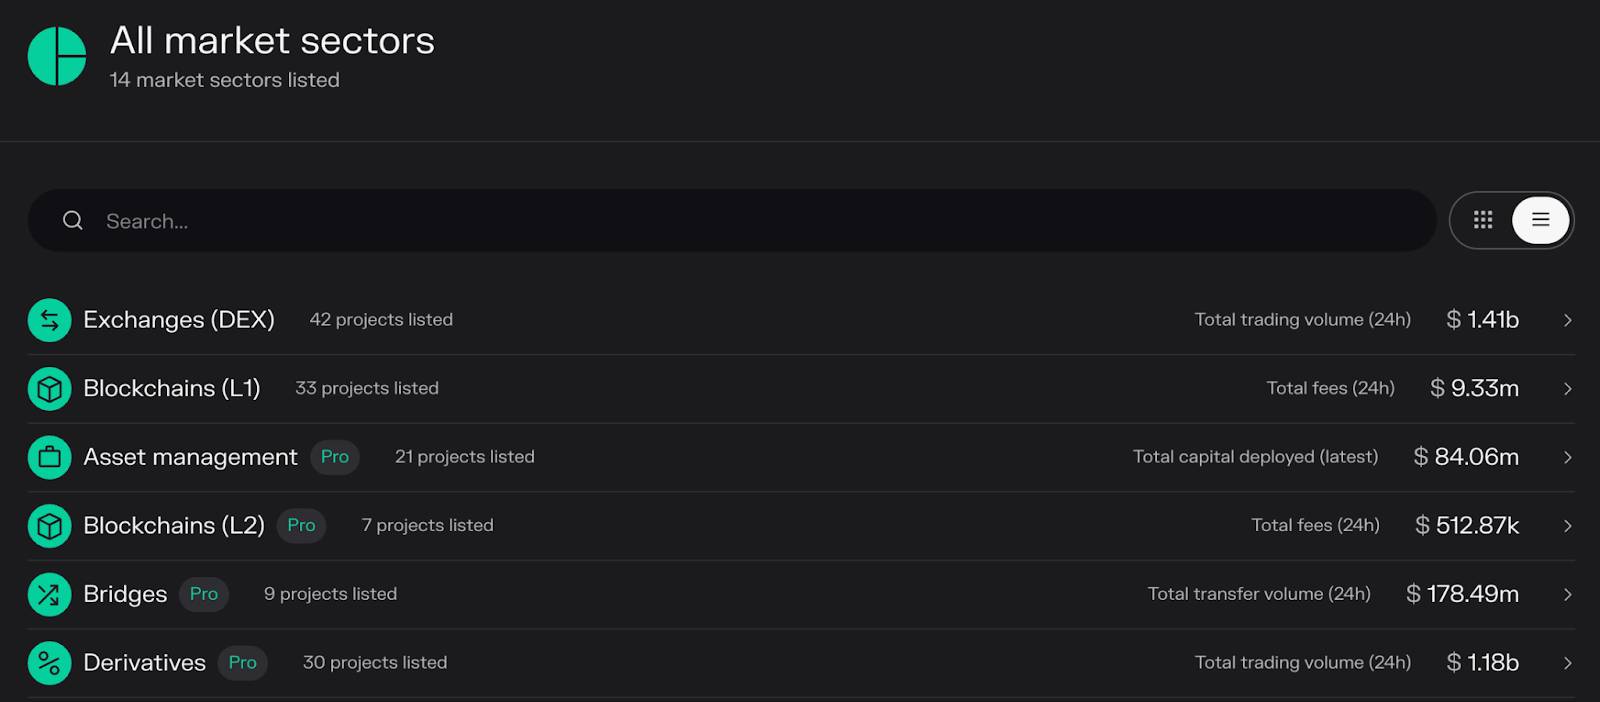
Task: Click the Derivatives percent icon
Action: [49, 663]
